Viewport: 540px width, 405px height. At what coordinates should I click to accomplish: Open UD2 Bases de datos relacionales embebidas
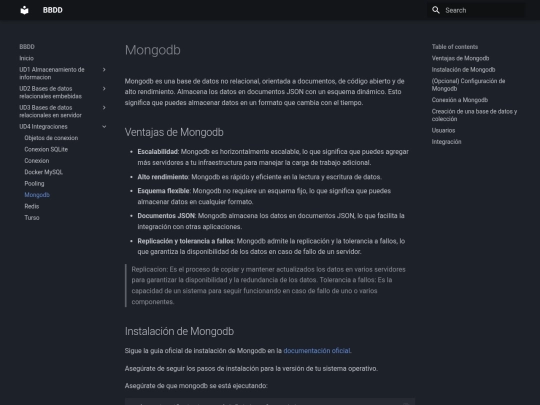[x=50, y=92]
